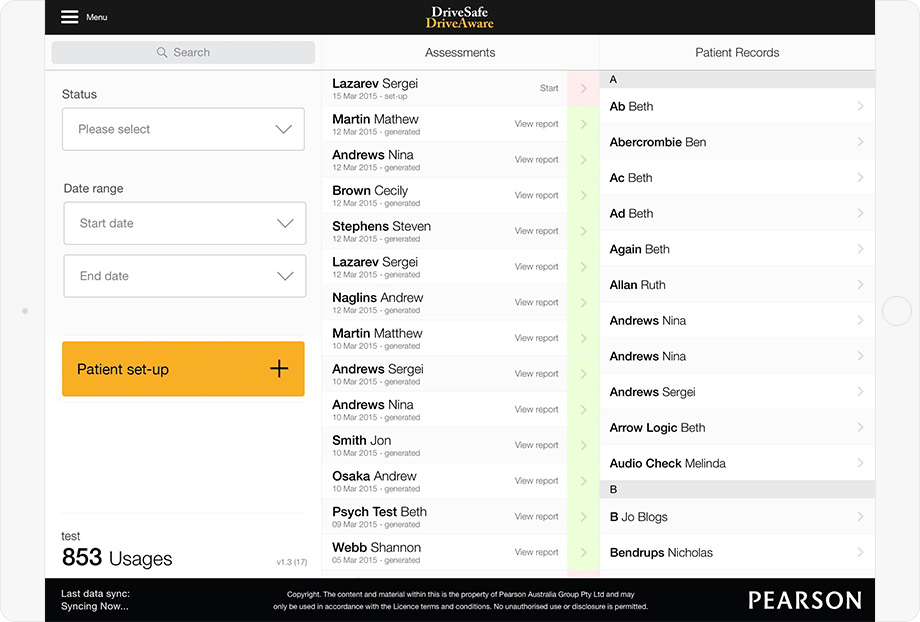Tap chevron on Naglins Andrew assessment row
920x622 pixels.
[583, 303]
